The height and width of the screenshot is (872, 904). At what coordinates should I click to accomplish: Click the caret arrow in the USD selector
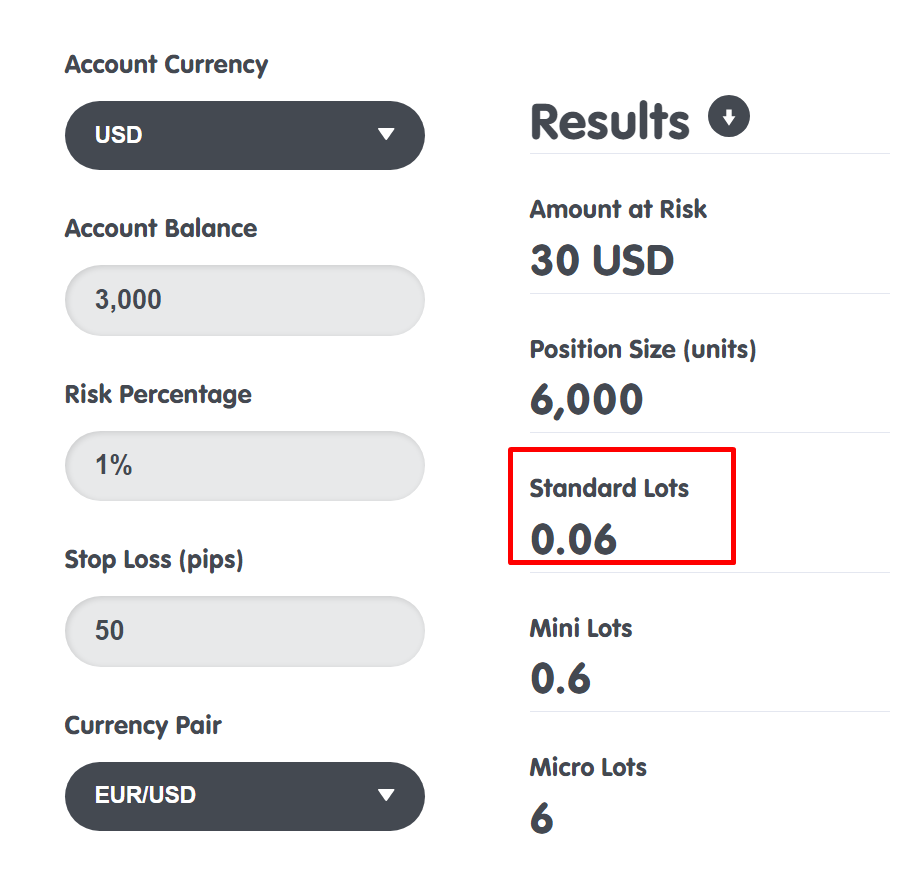point(386,135)
